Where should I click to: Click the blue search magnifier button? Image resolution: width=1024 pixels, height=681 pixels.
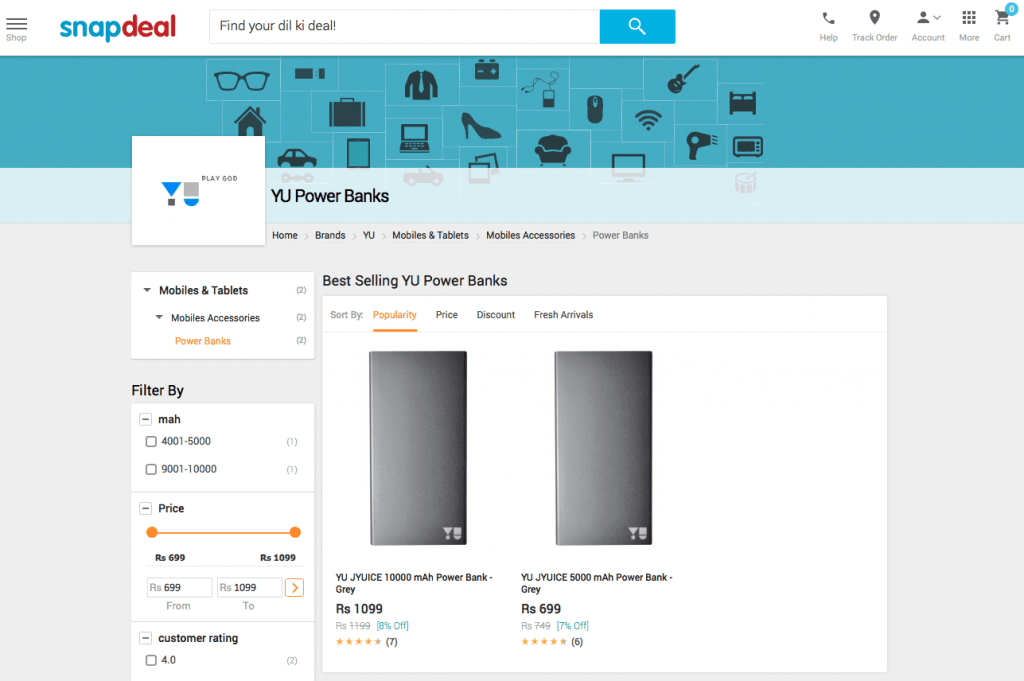(637, 26)
